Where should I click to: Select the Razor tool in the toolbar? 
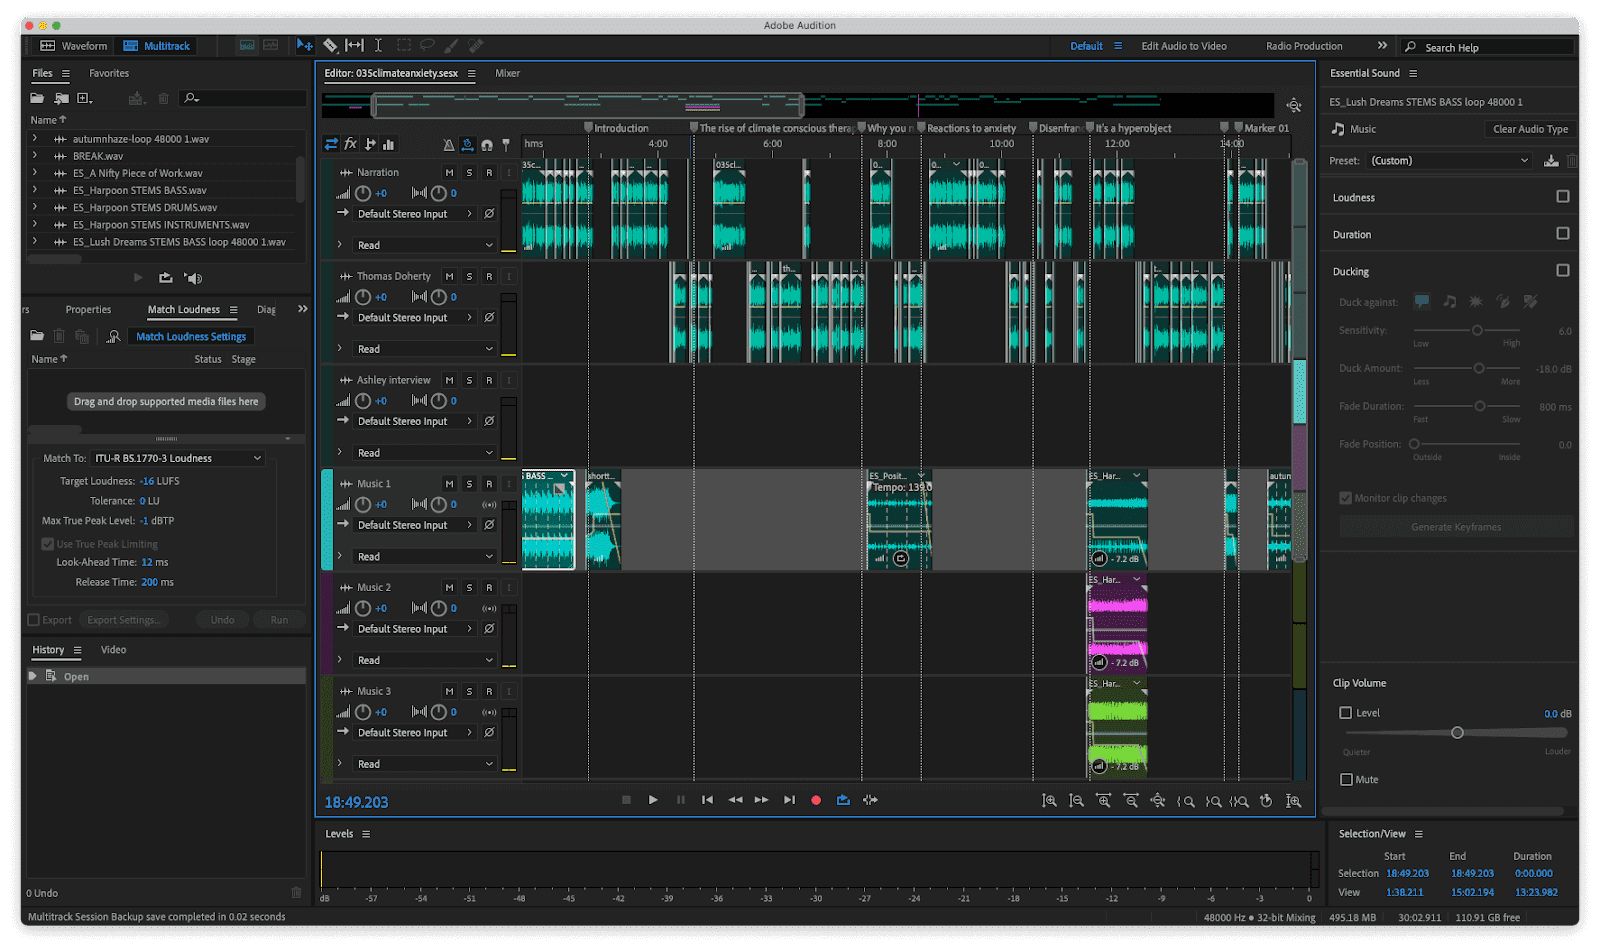(330, 45)
